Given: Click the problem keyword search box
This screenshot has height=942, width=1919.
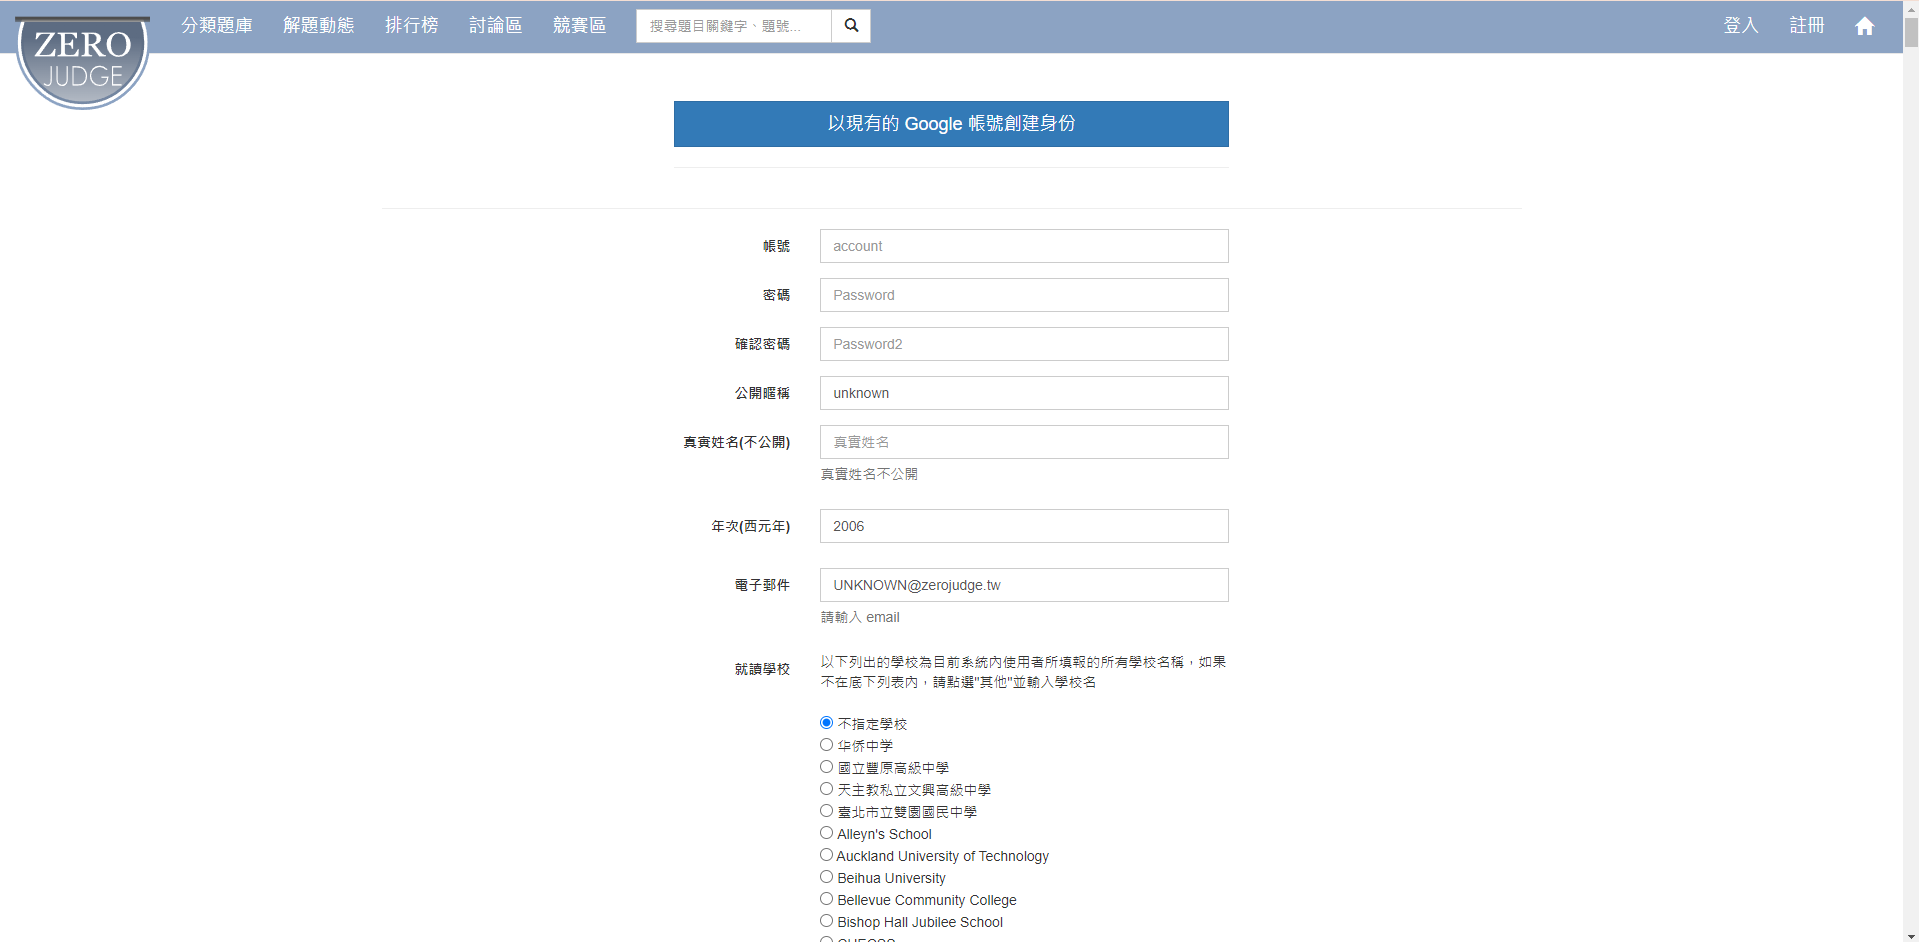Looking at the screenshot, I should click(x=734, y=26).
